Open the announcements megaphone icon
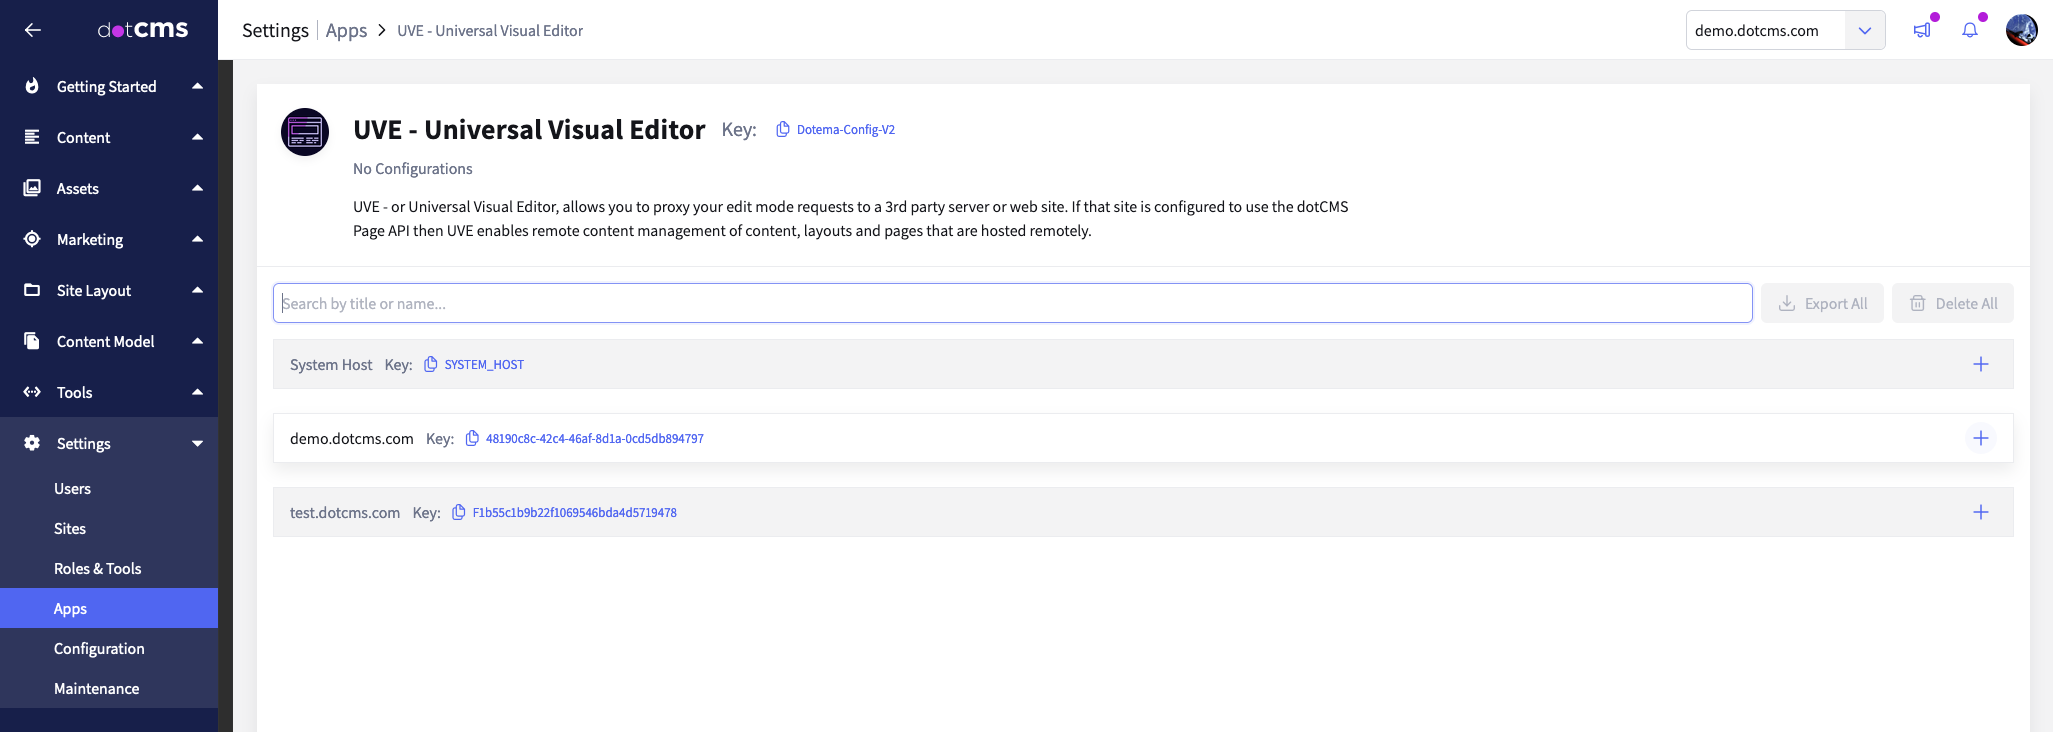The width and height of the screenshot is (2053, 732). (x=1922, y=30)
